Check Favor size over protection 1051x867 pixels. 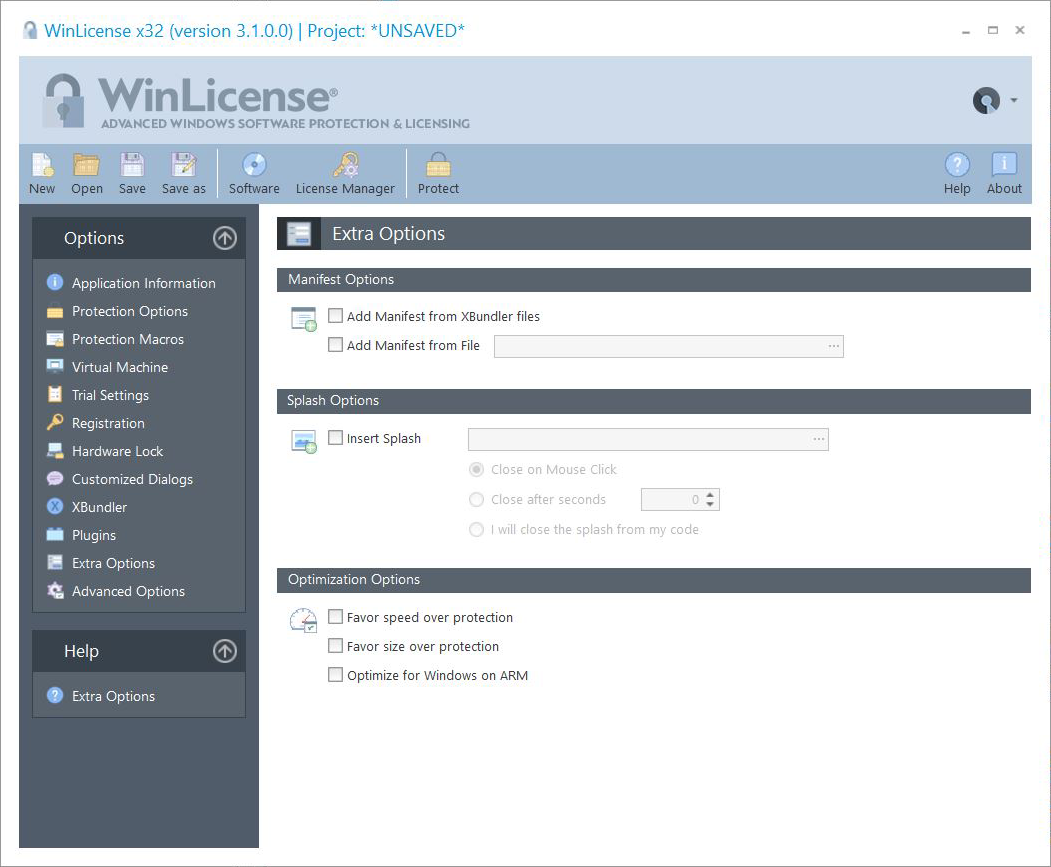pyautogui.click(x=335, y=645)
